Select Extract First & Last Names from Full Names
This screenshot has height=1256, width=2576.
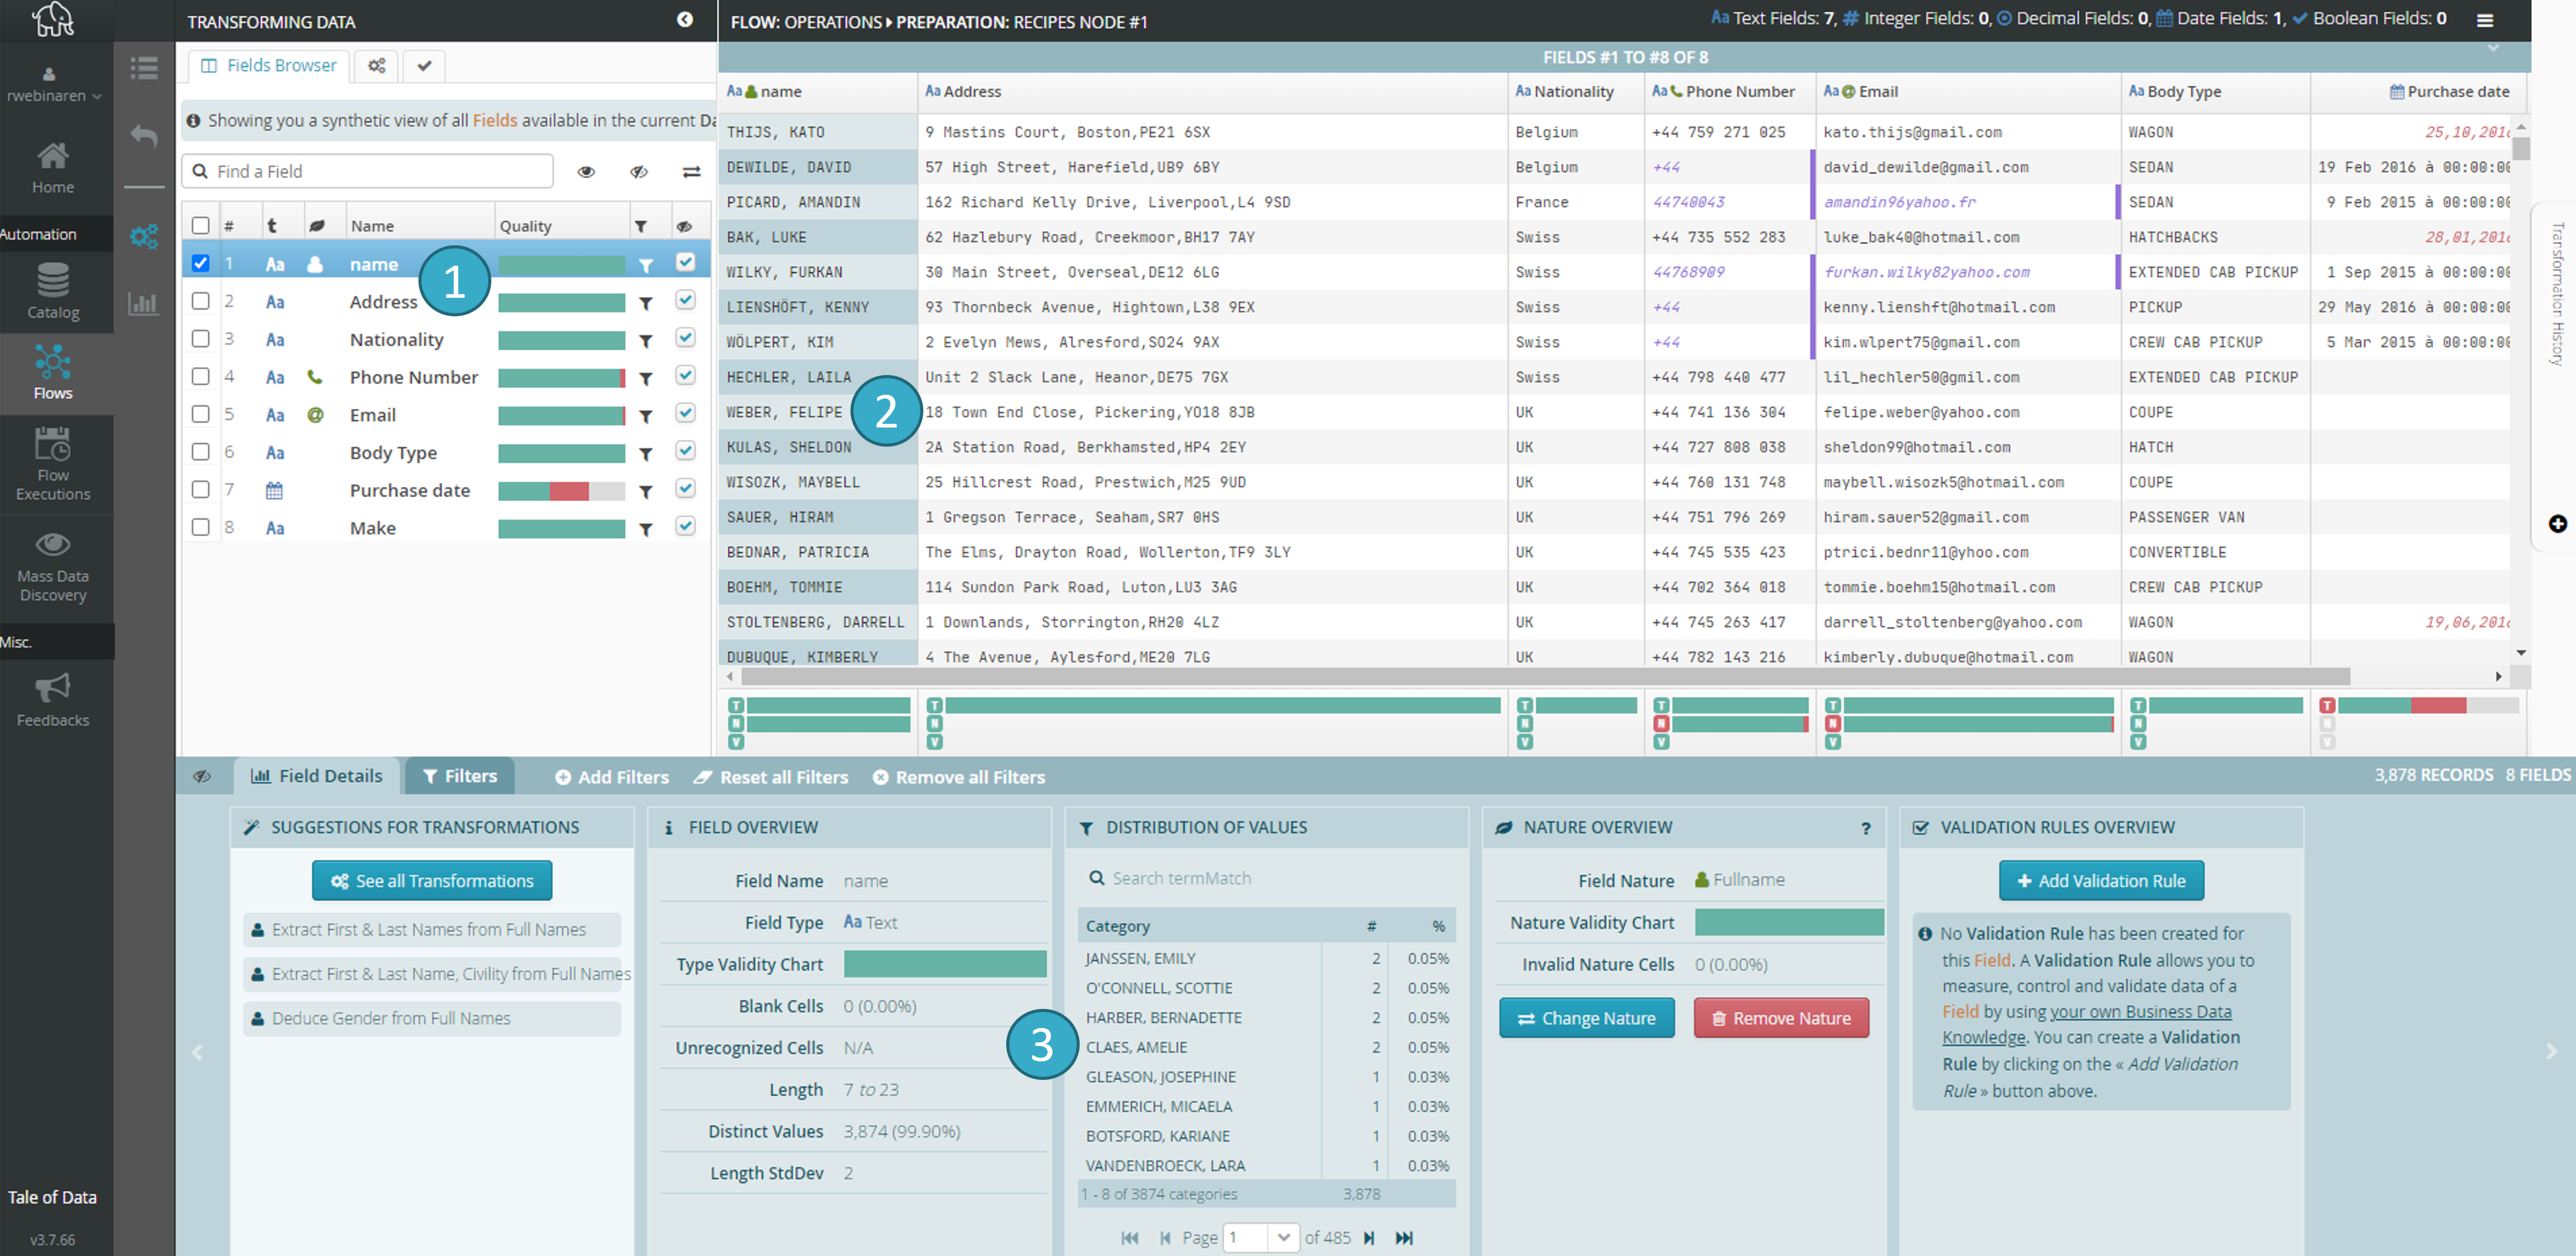[432, 930]
